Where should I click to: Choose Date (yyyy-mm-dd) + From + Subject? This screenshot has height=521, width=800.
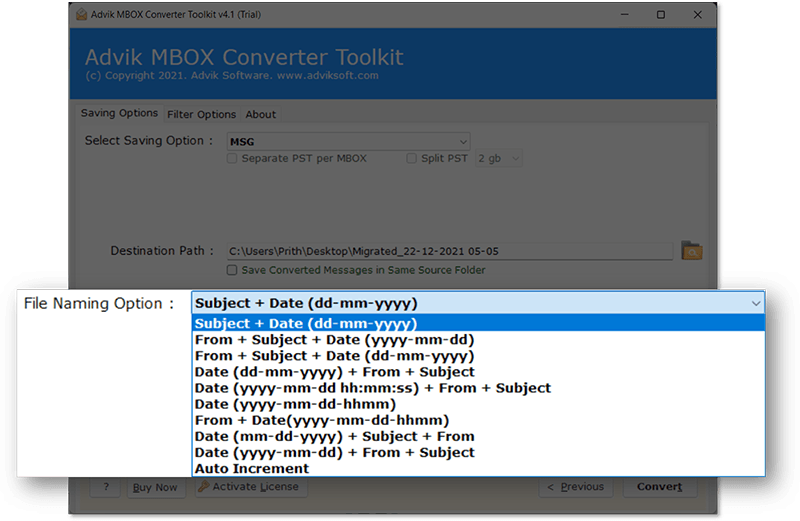(478, 453)
